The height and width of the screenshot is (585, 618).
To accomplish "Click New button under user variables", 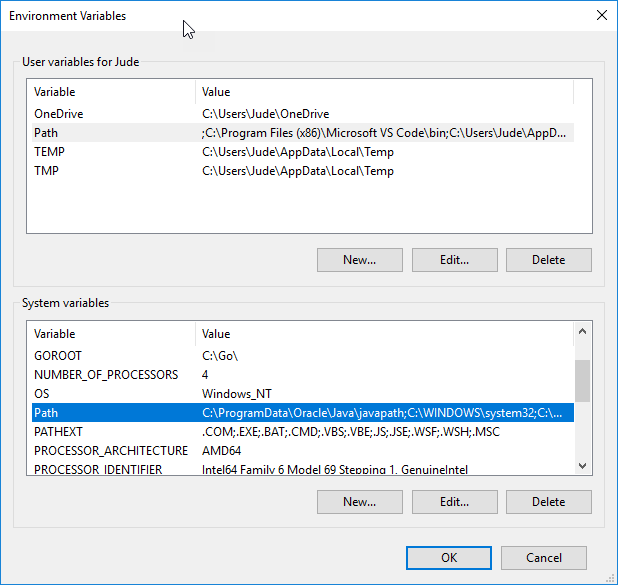I will 359,260.
